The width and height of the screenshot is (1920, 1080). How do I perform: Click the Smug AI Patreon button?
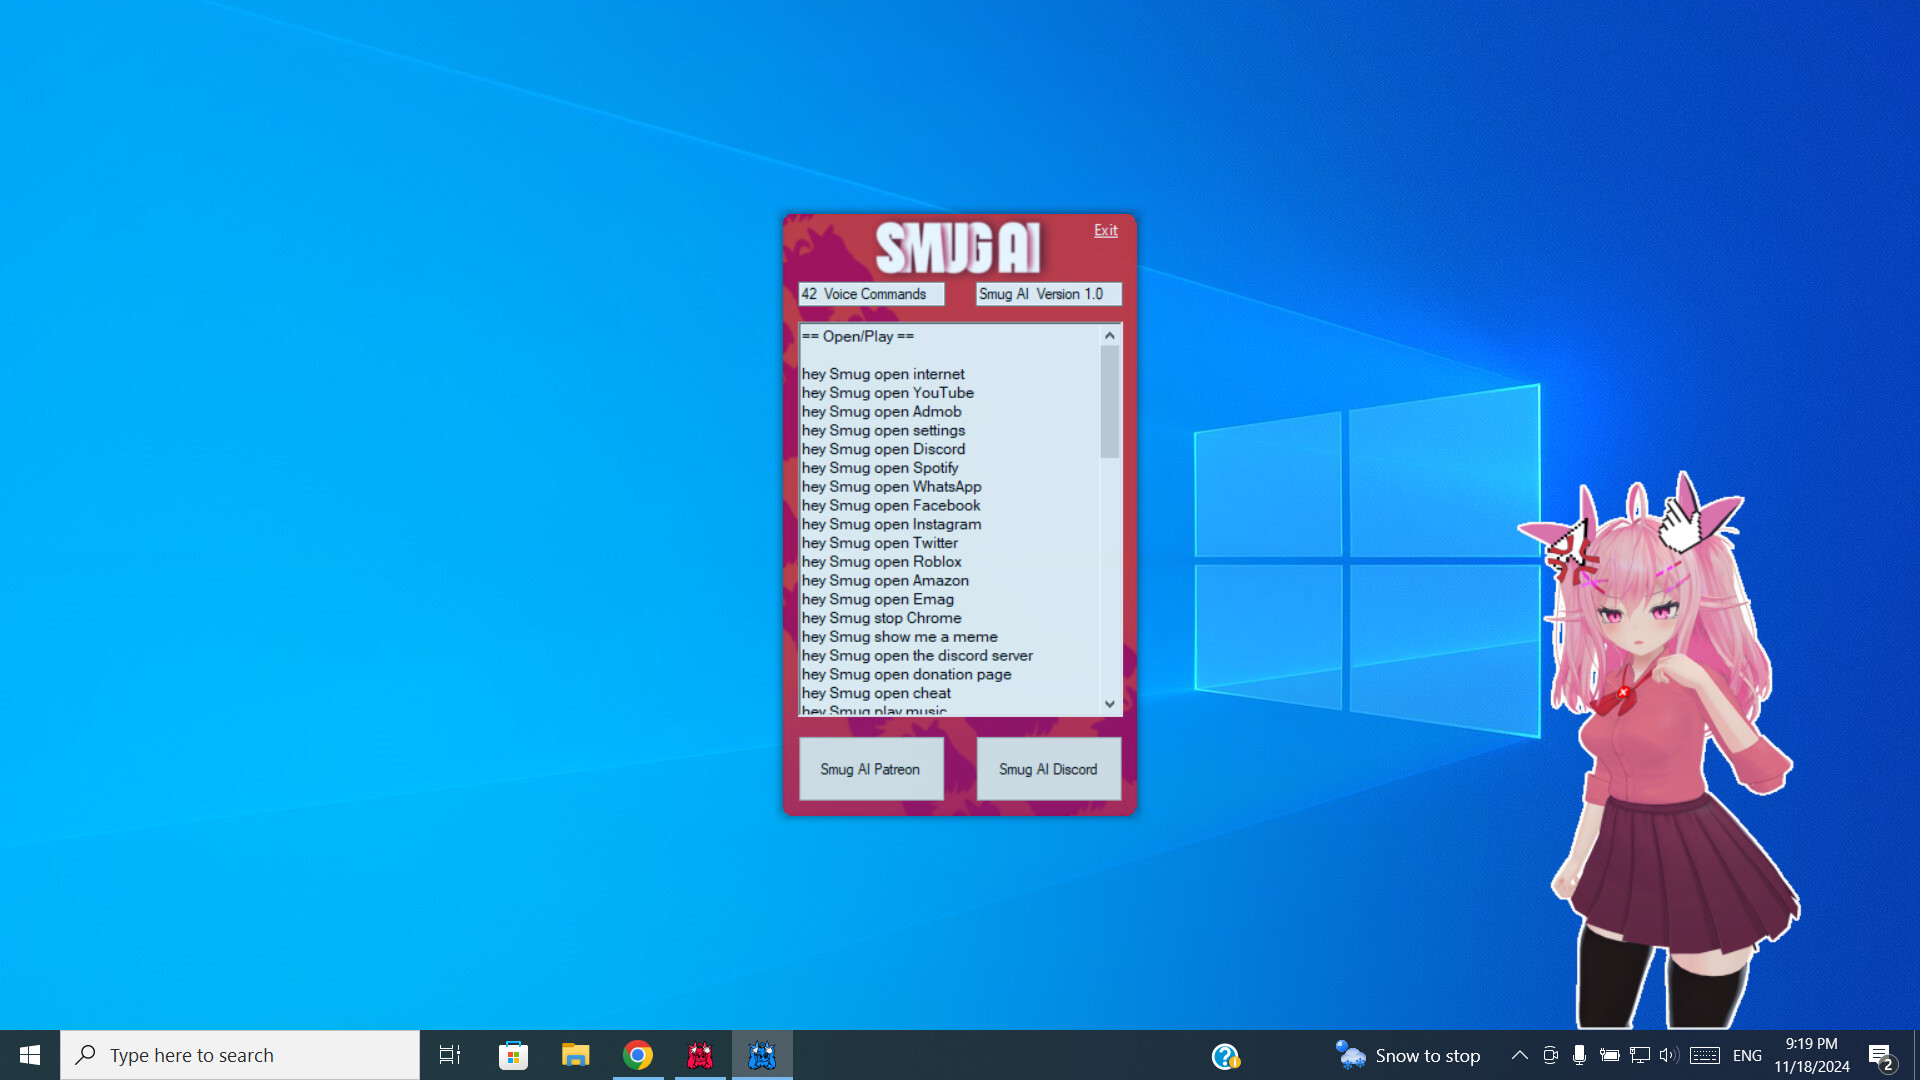click(x=870, y=768)
